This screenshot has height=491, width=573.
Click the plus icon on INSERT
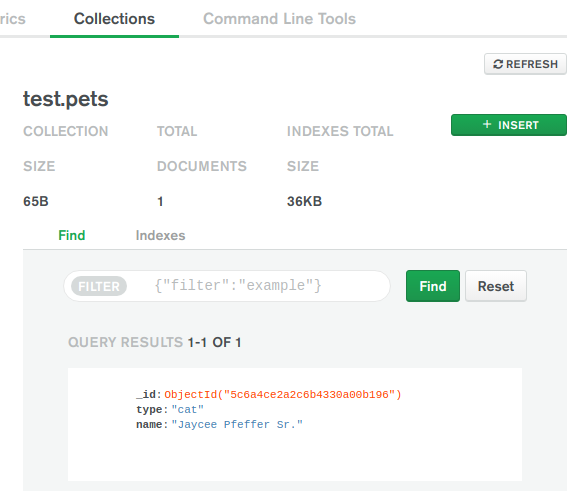click(x=487, y=124)
